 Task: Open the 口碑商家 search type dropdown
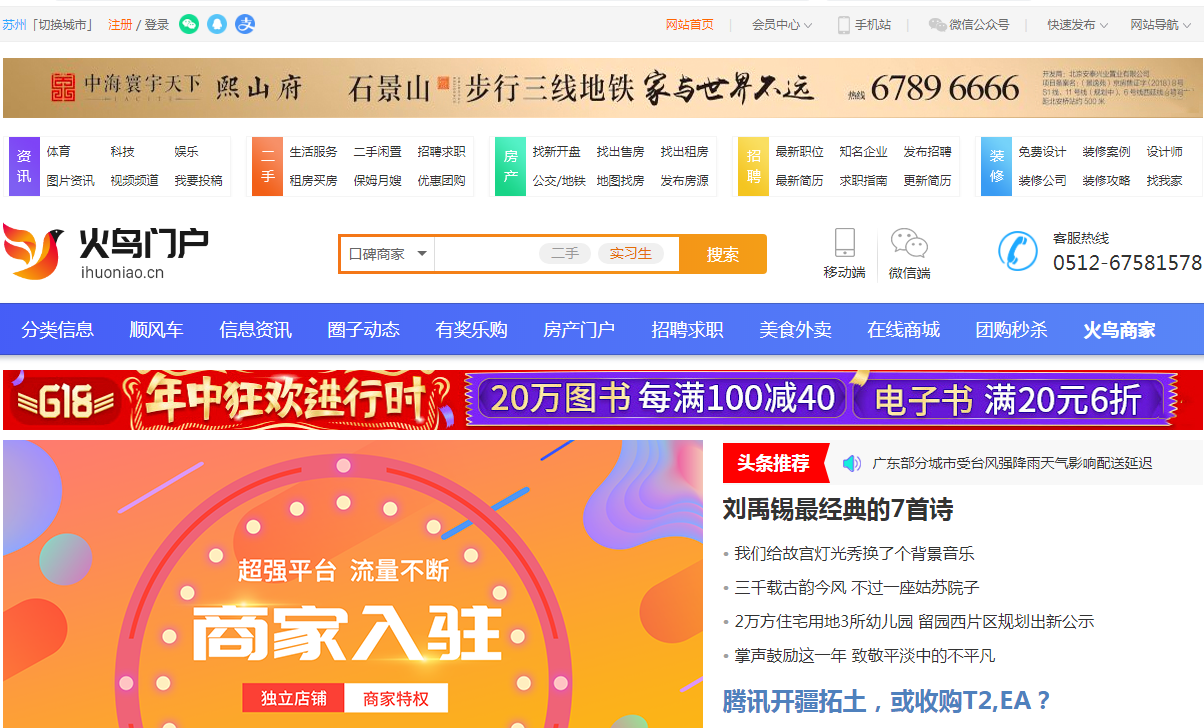point(387,254)
